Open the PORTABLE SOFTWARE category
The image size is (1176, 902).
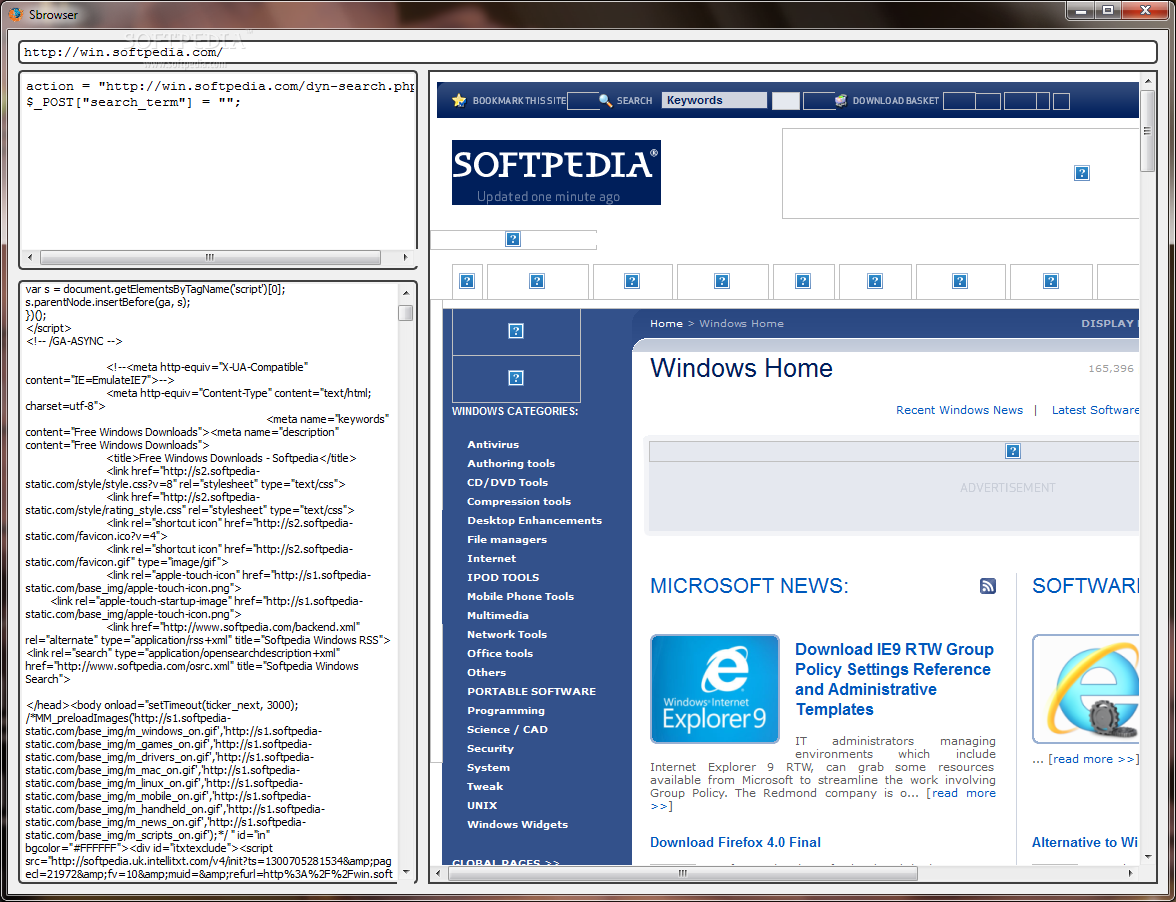tap(531, 691)
